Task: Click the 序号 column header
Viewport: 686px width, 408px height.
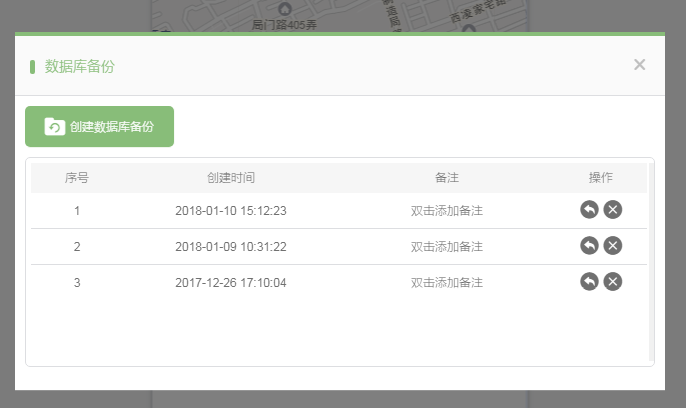Action: pyautogui.click(x=77, y=177)
